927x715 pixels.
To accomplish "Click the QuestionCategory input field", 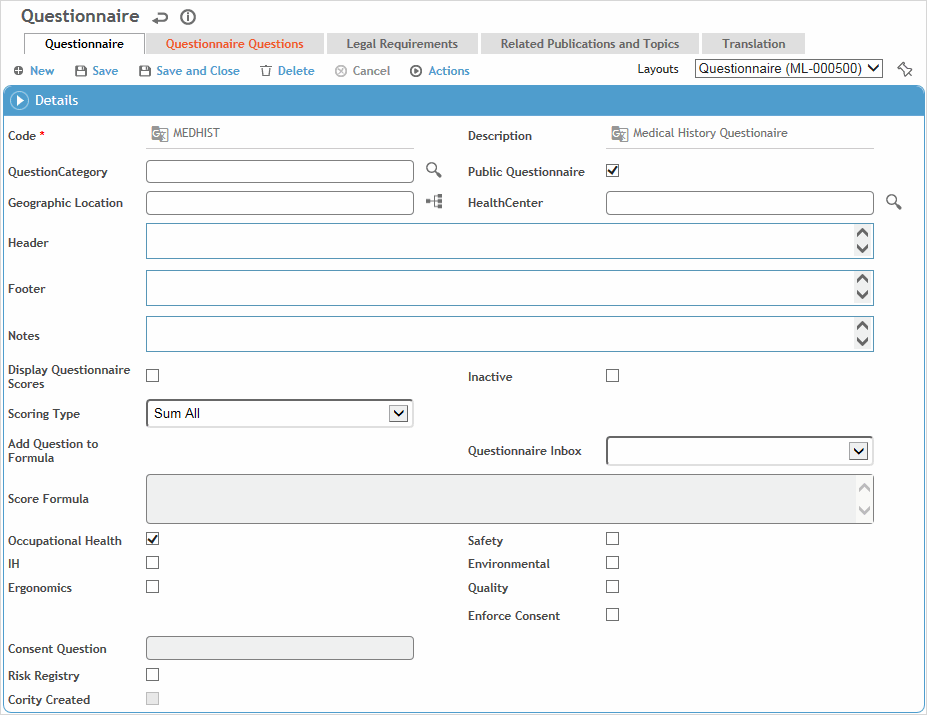I will point(280,172).
